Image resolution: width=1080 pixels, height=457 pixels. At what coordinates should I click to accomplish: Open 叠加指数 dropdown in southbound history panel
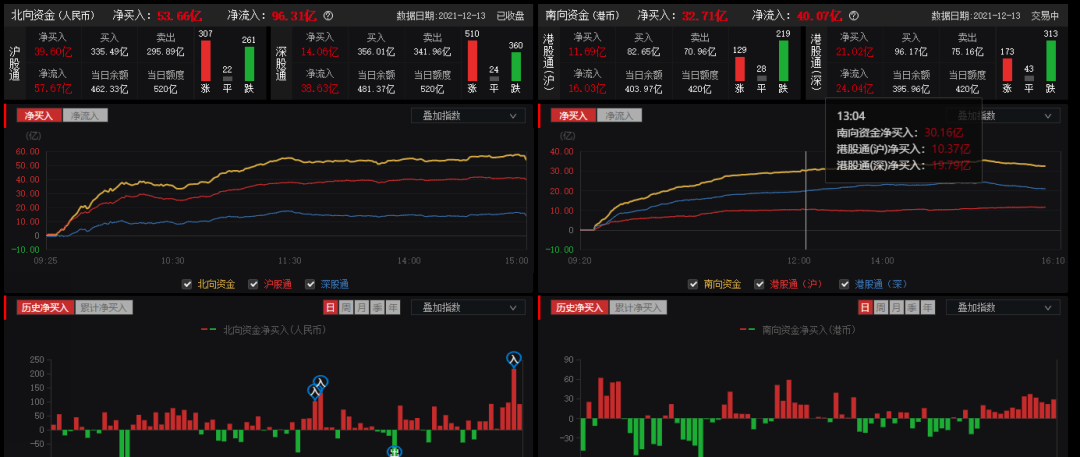(1003, 308)
